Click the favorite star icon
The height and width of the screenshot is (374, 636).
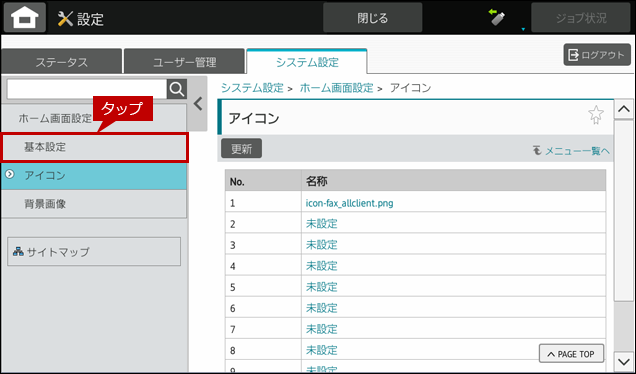596,115
